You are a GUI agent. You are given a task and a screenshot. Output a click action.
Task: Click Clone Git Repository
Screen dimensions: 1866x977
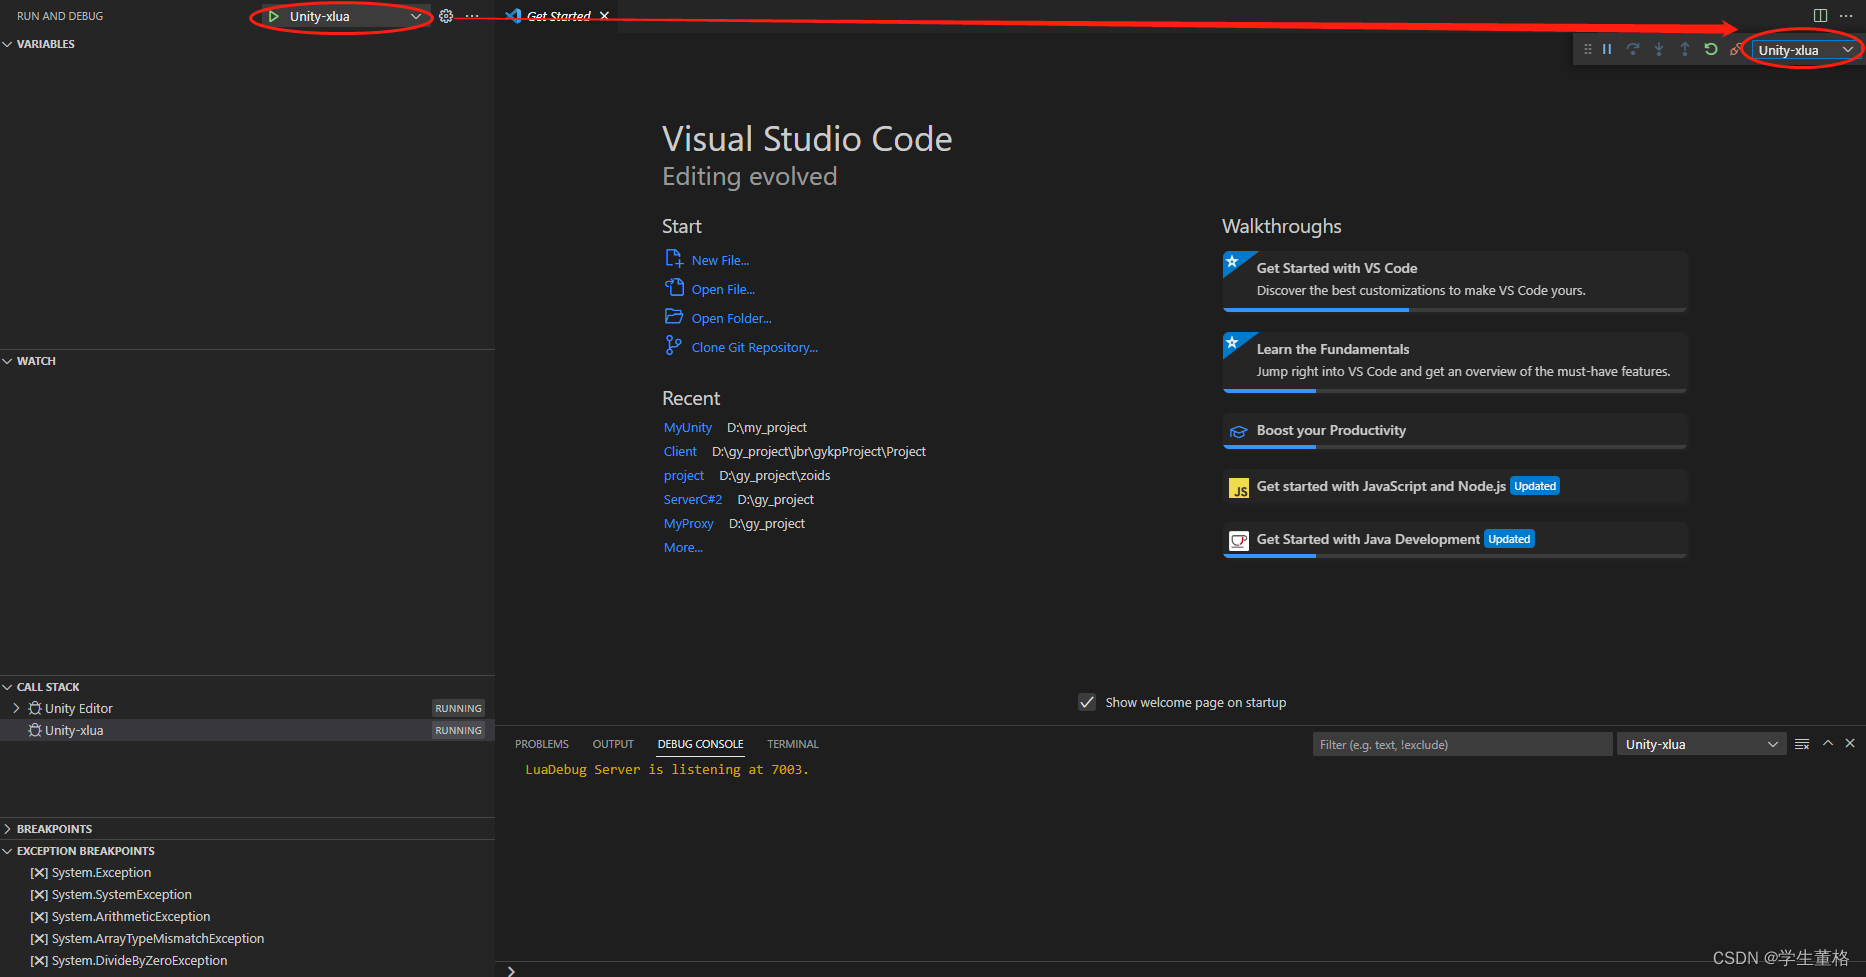click(755, 347)
